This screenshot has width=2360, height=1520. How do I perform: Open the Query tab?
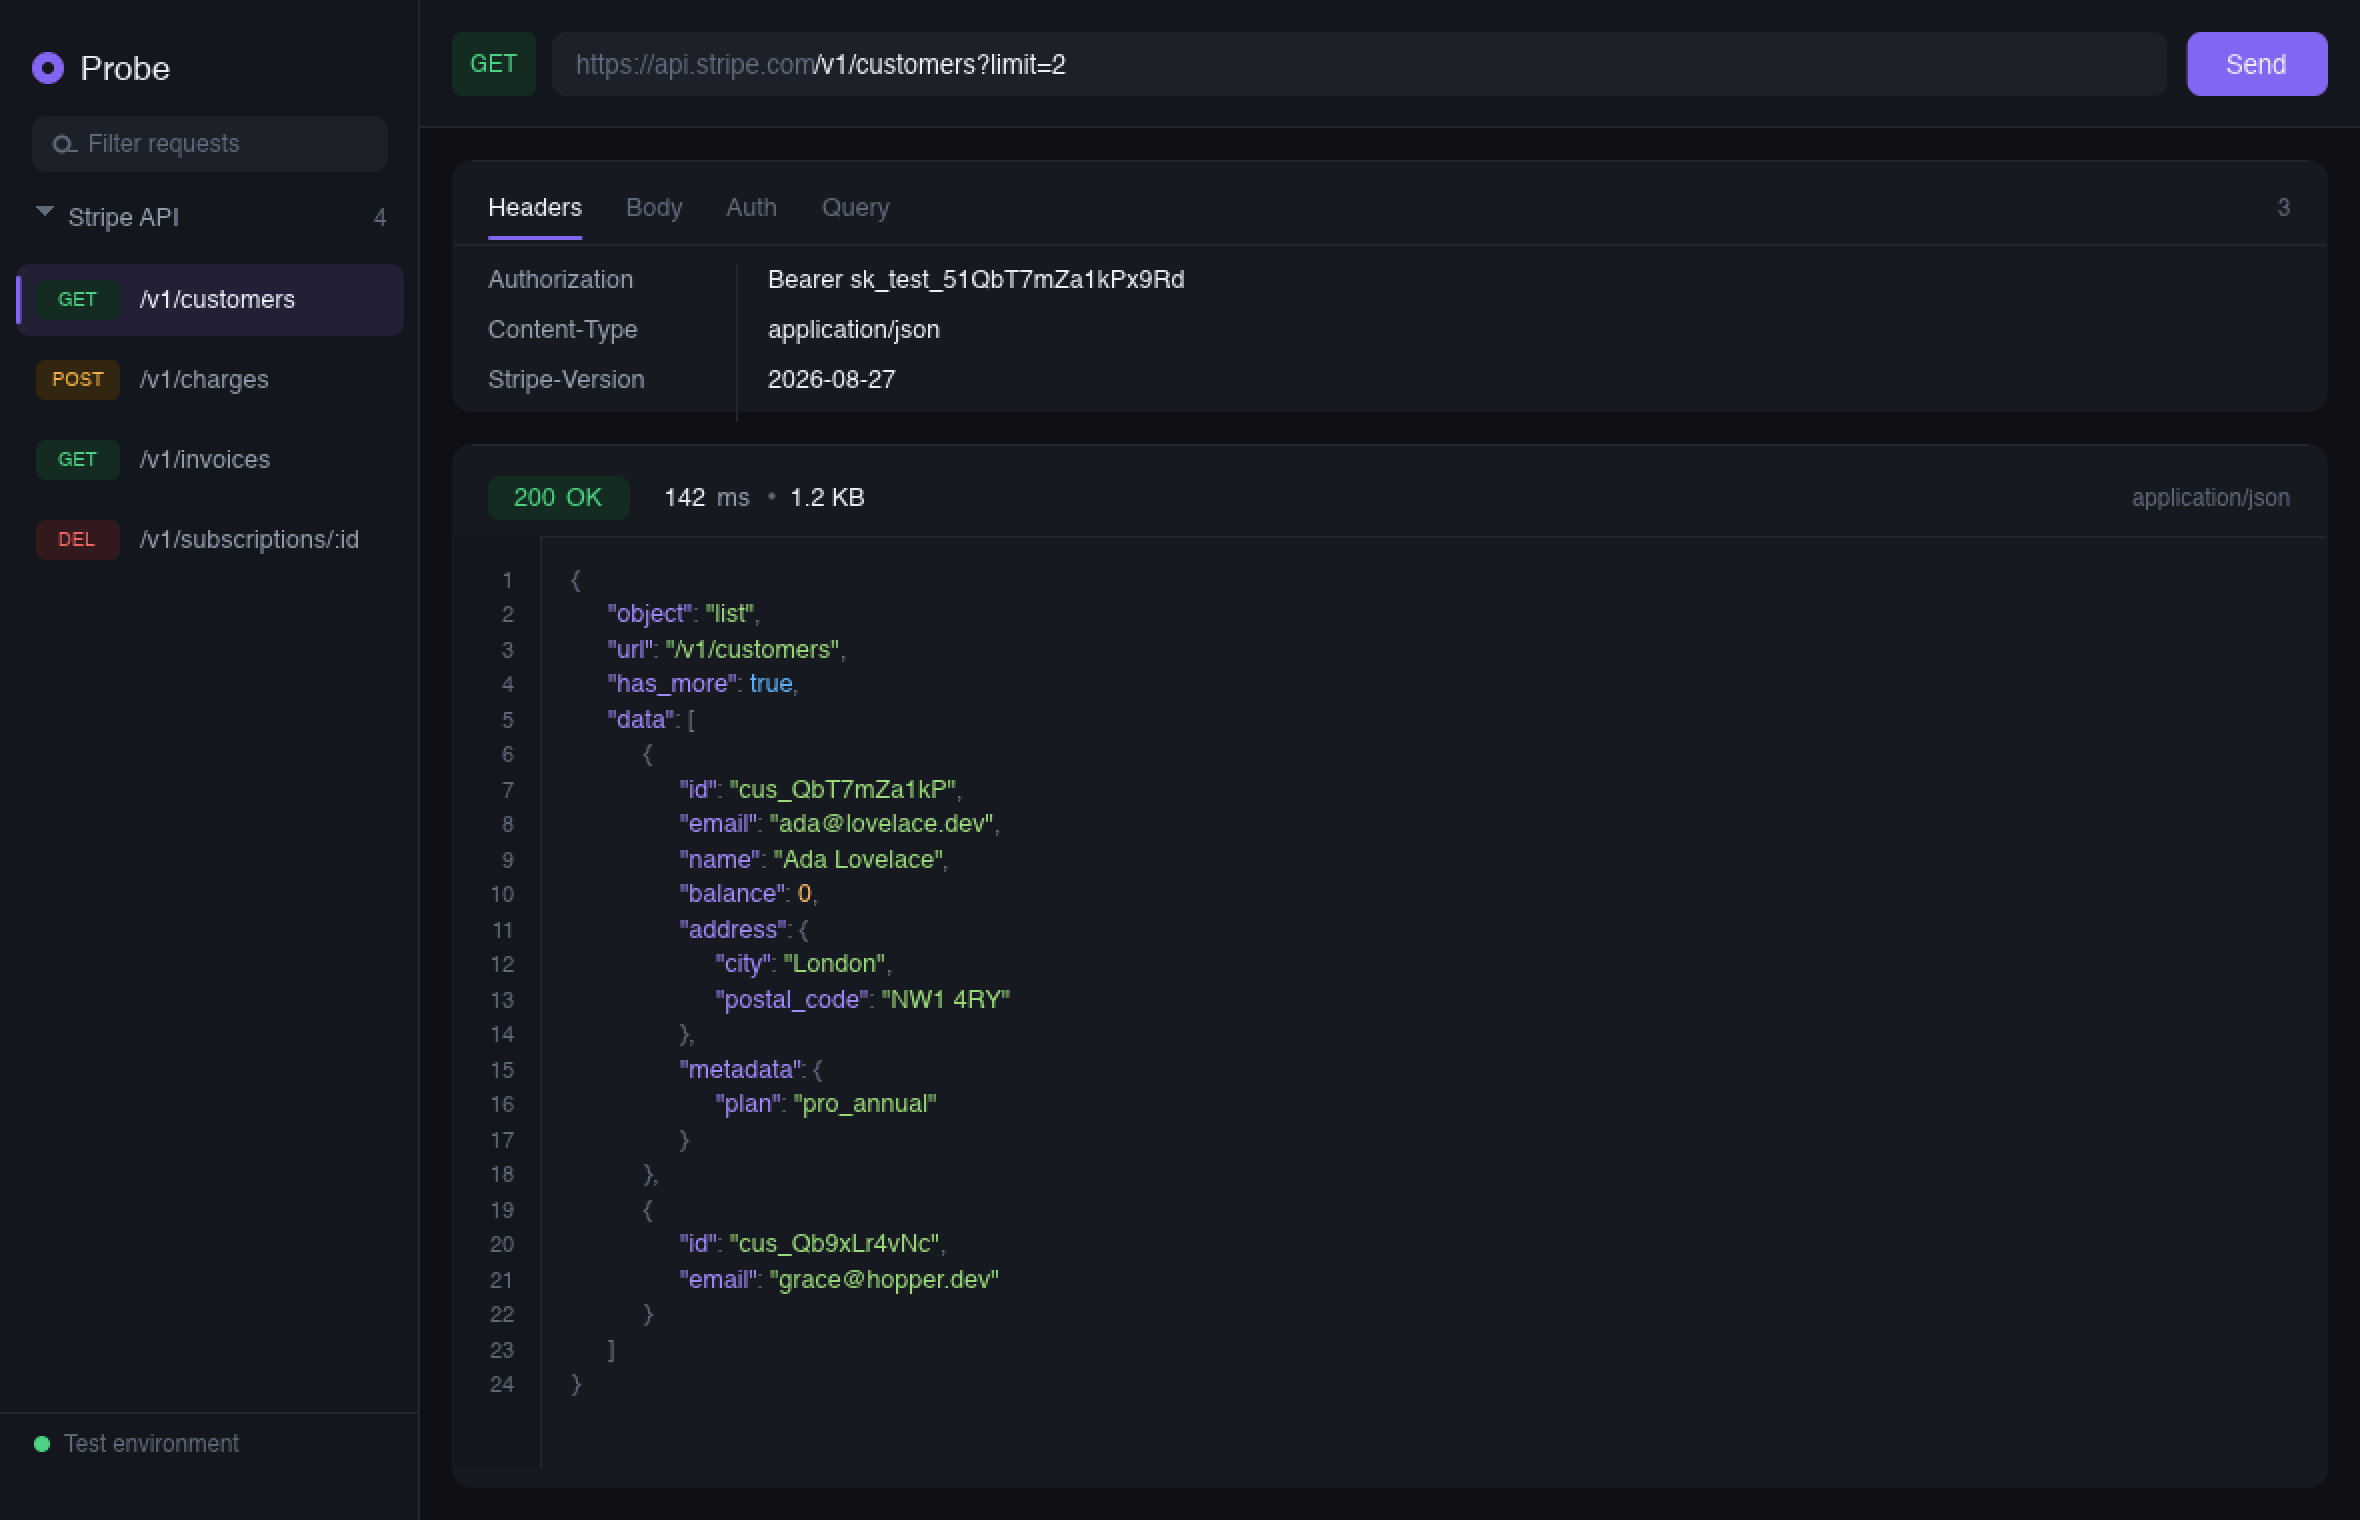click(x=855, y=207)
